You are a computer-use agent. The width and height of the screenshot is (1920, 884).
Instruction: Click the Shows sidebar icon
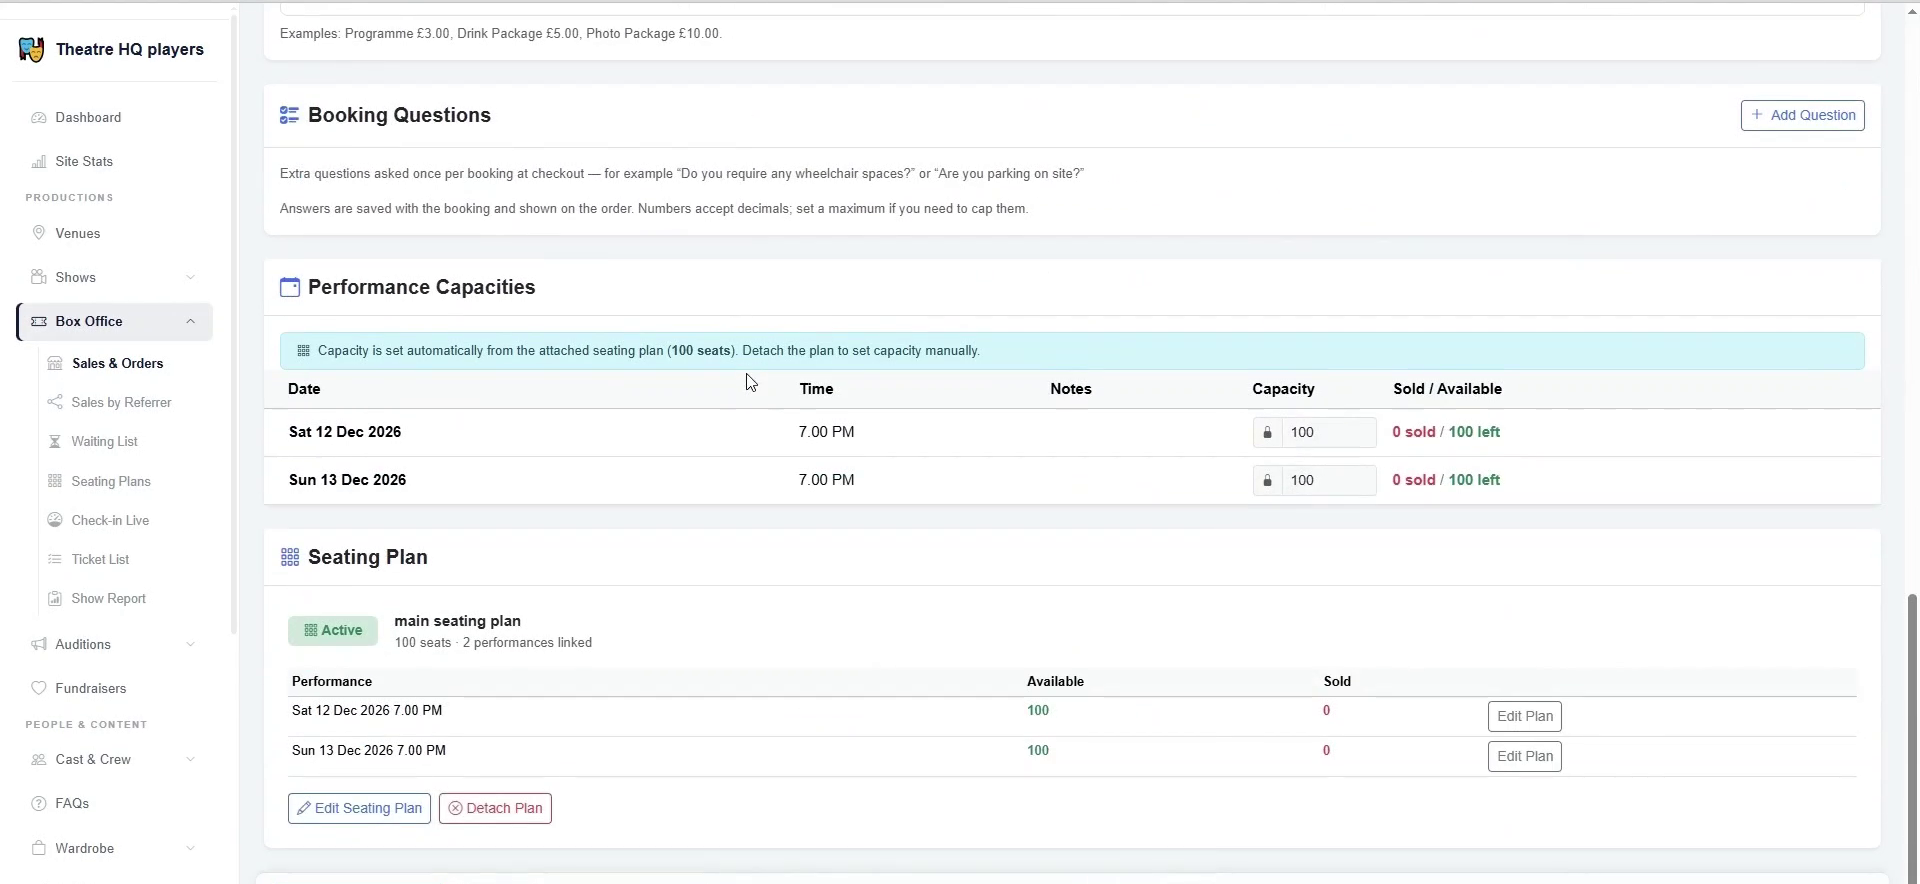coord(39,277)
